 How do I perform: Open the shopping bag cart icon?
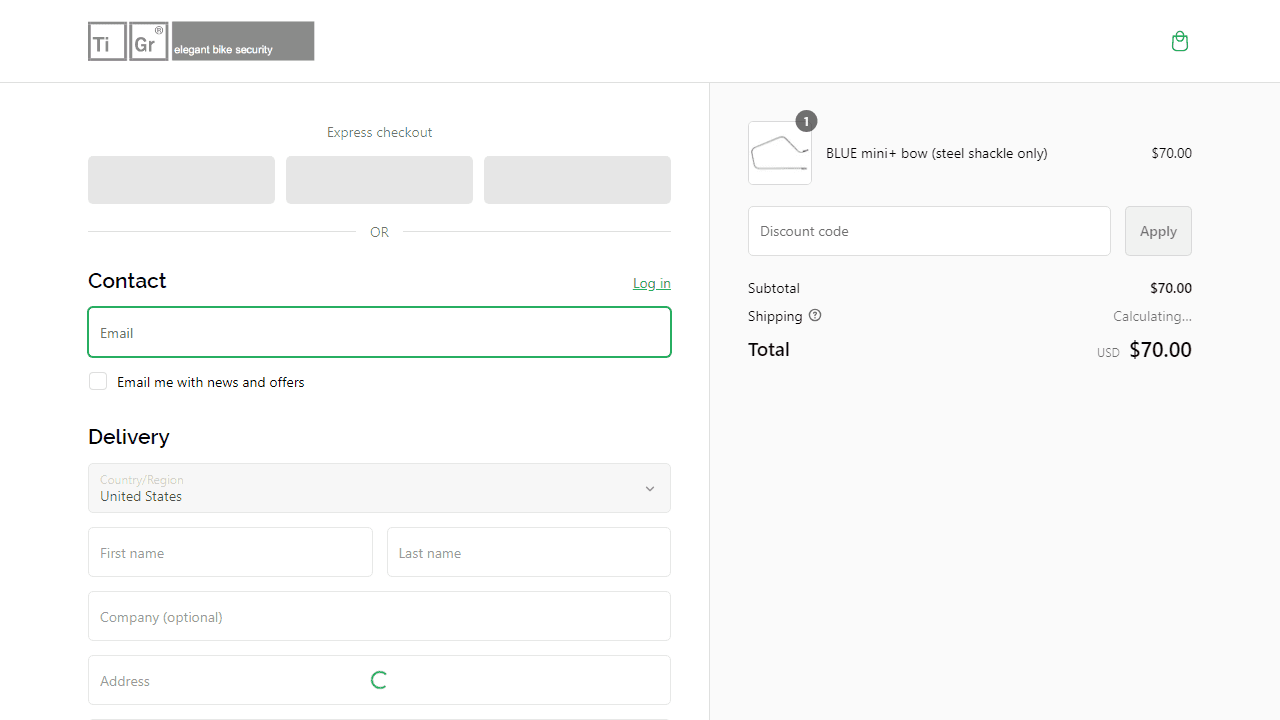(1180, 41)
